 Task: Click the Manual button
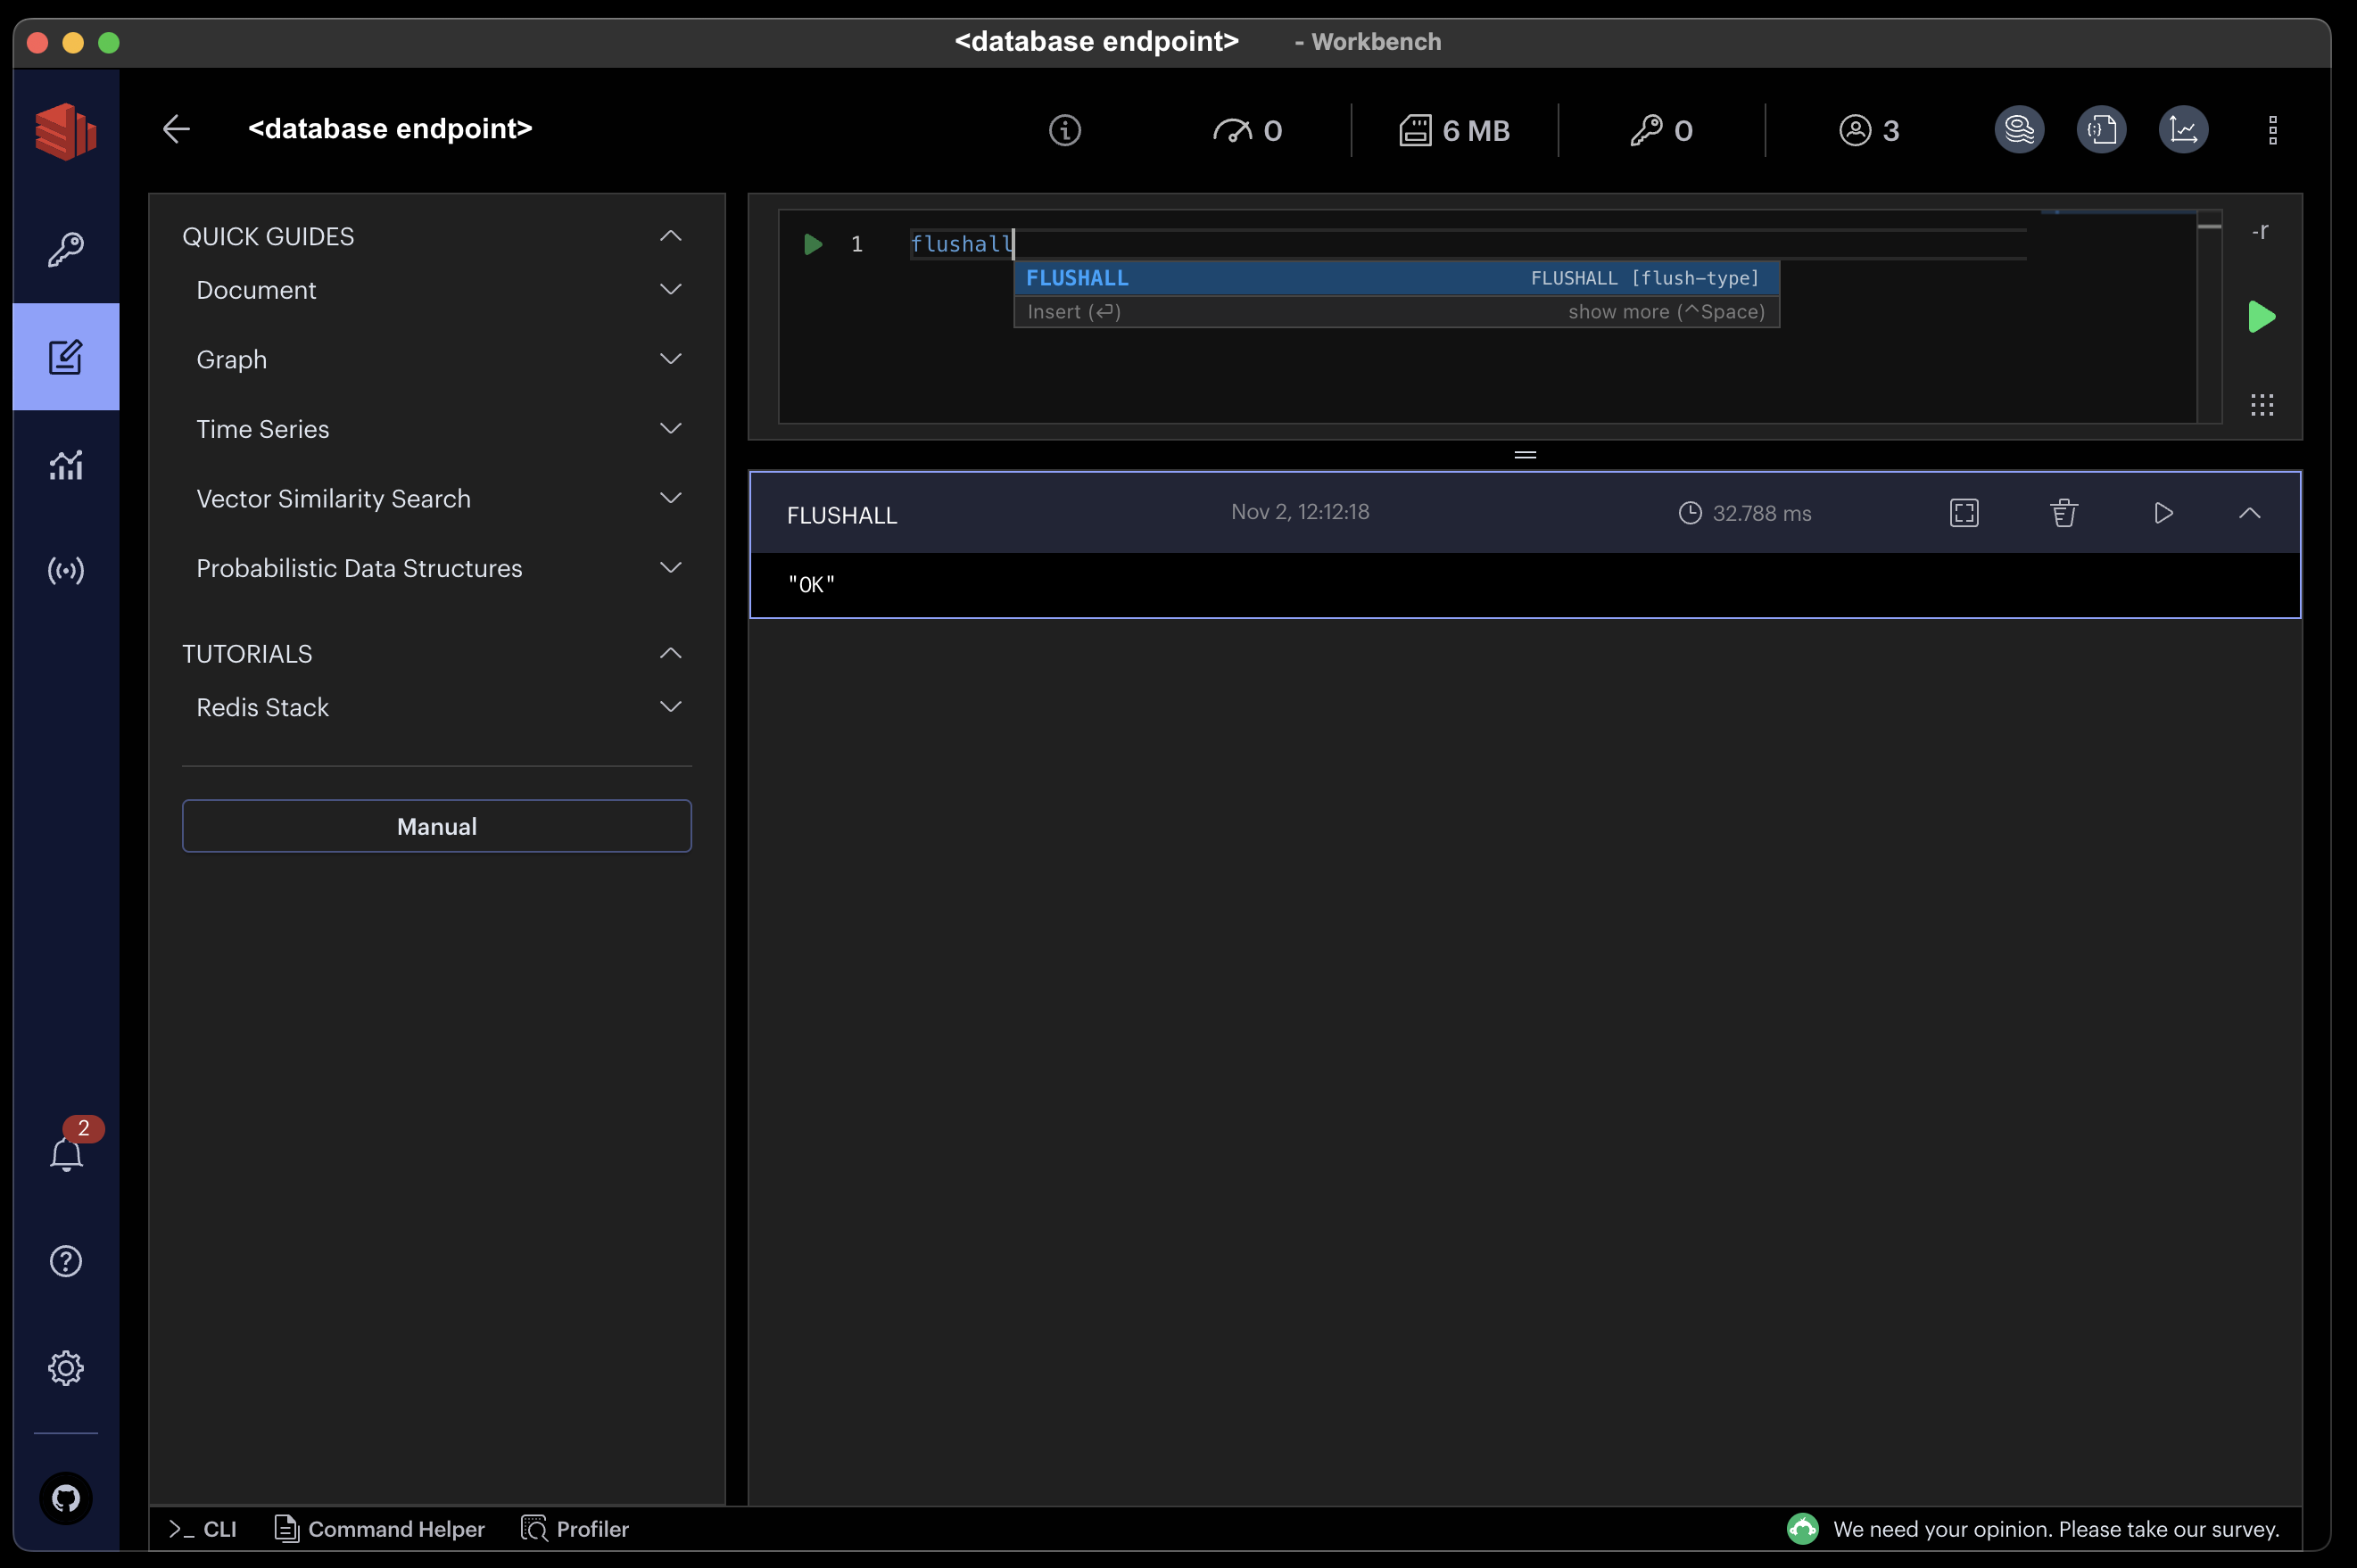click(437, 826)
